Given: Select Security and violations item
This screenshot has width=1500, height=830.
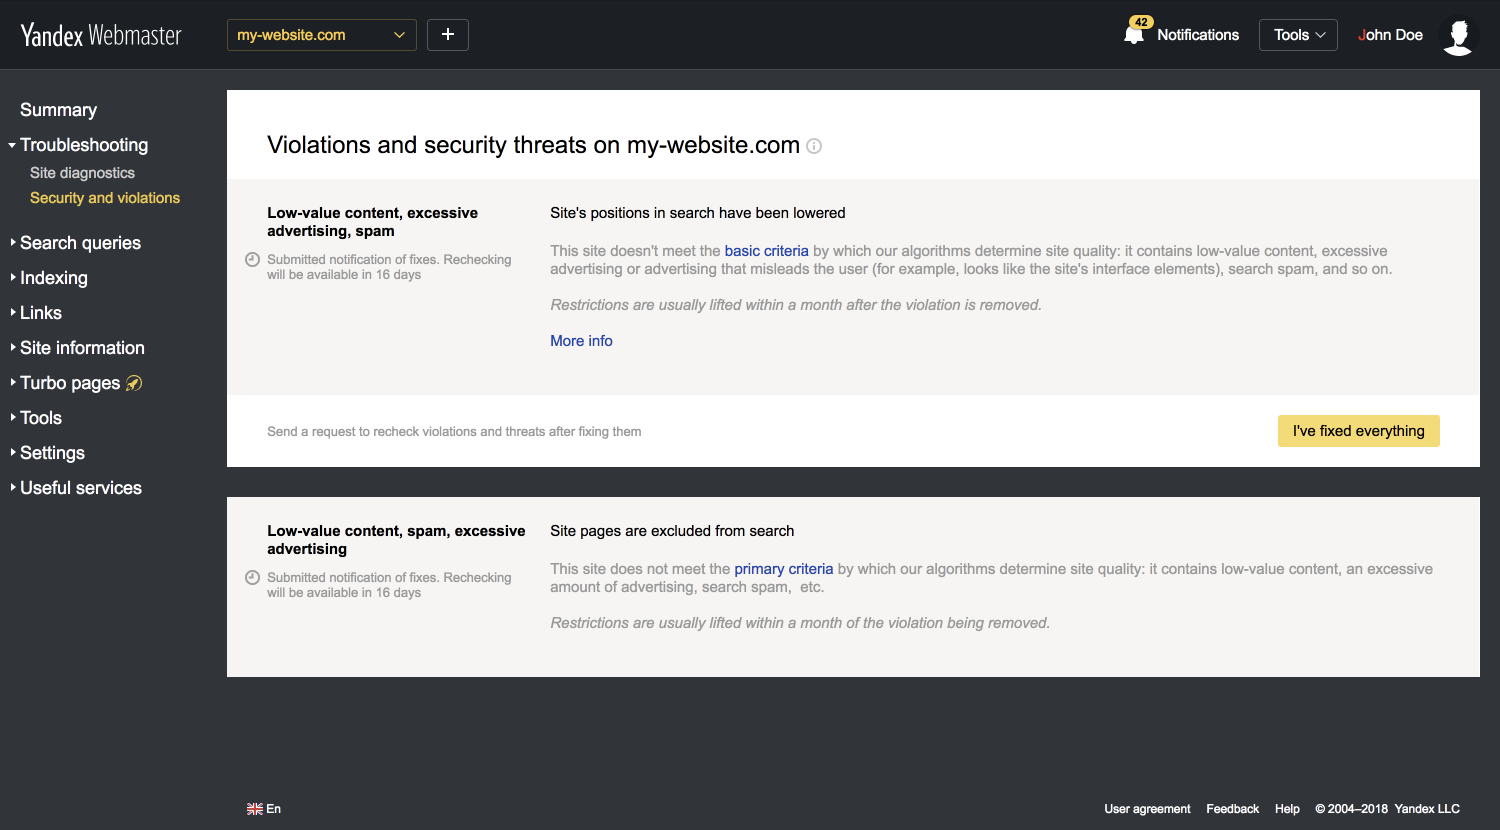Looking at the screenshot, I should click(x=105, y=198).
